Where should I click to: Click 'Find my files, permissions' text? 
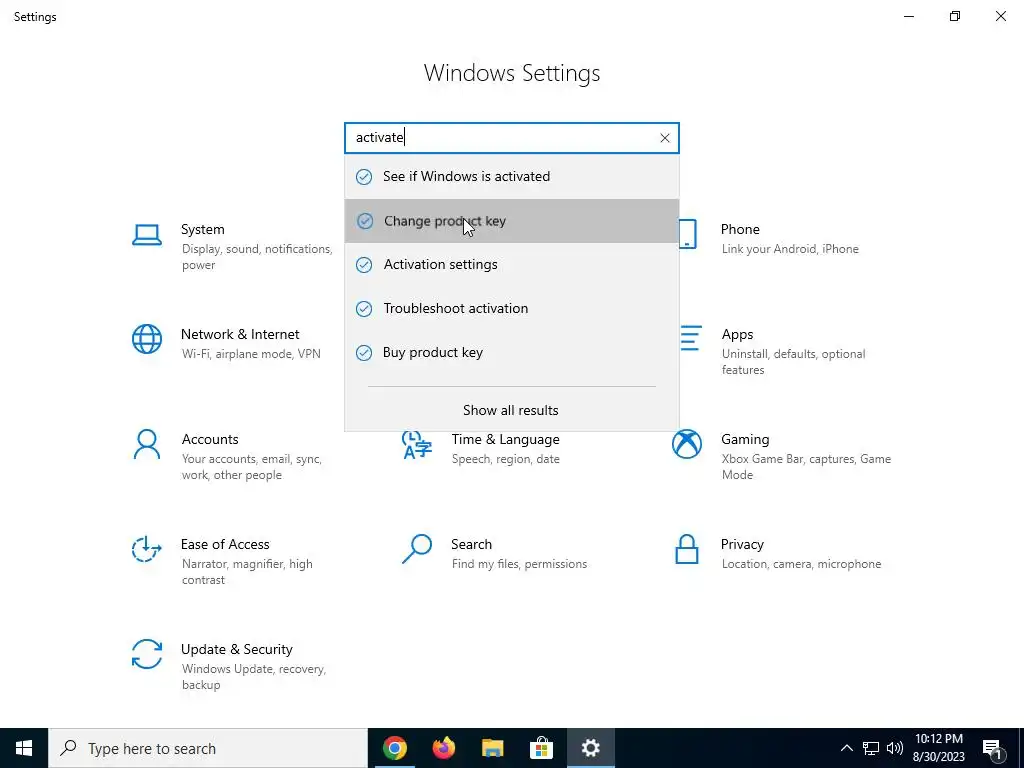(x=519, y=564)
